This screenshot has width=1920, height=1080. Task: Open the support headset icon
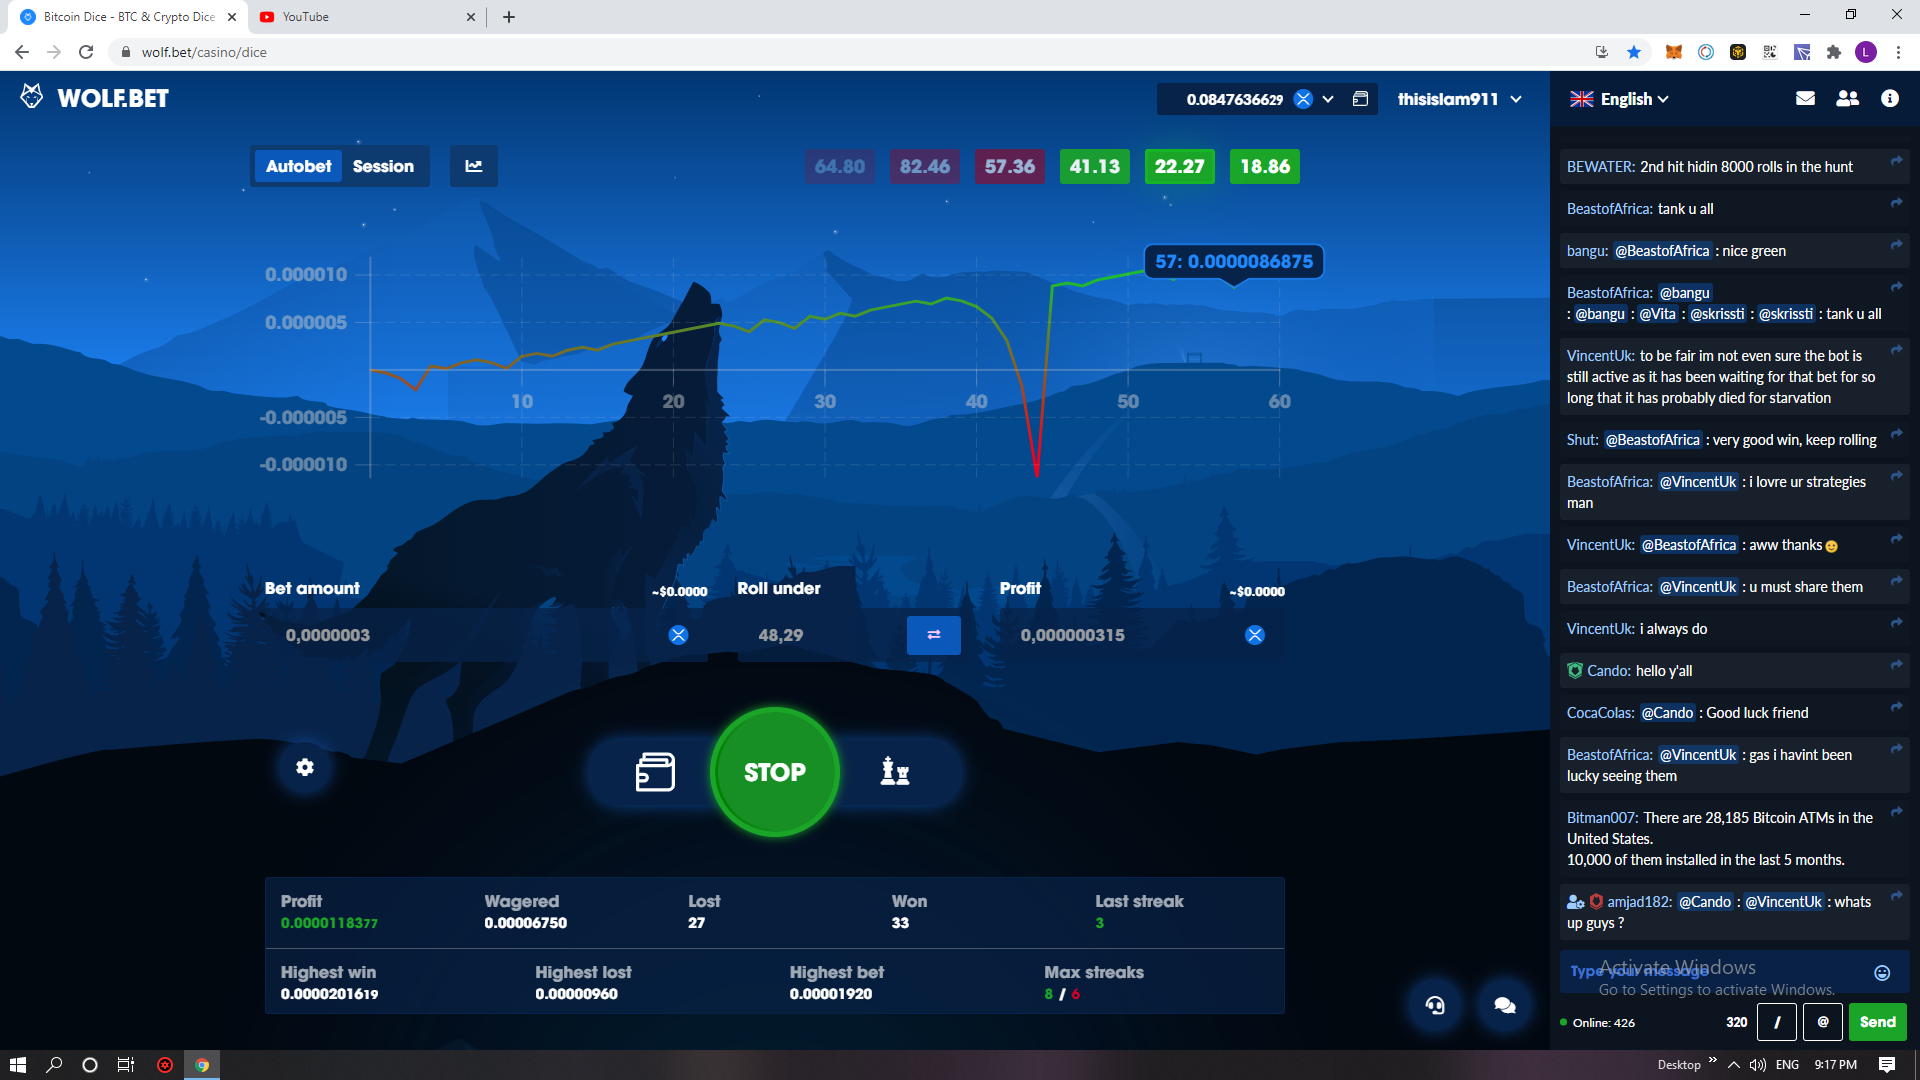tap(1435, 1005)
